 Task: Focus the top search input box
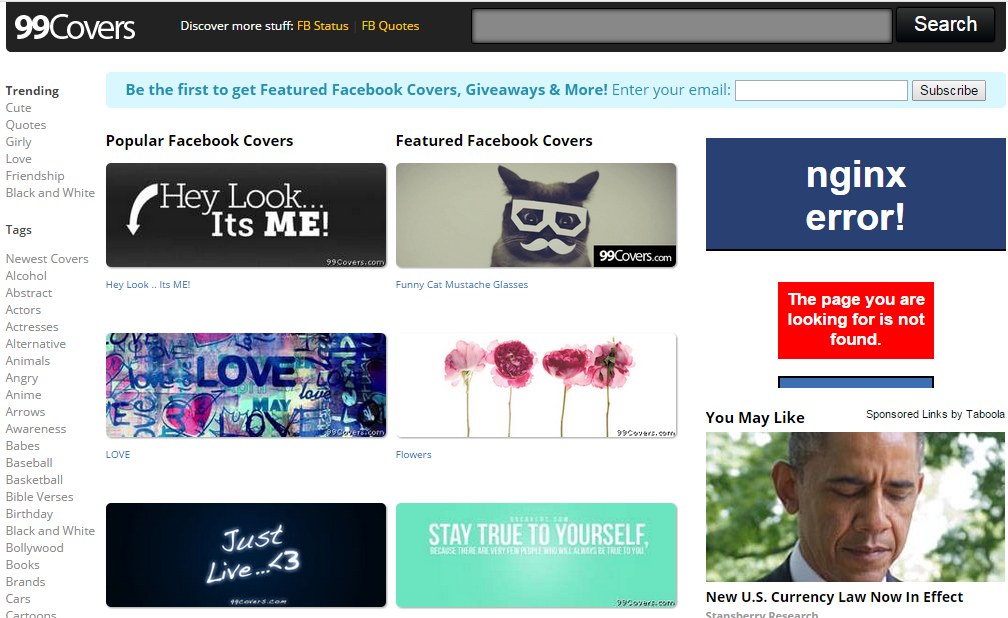682,26
